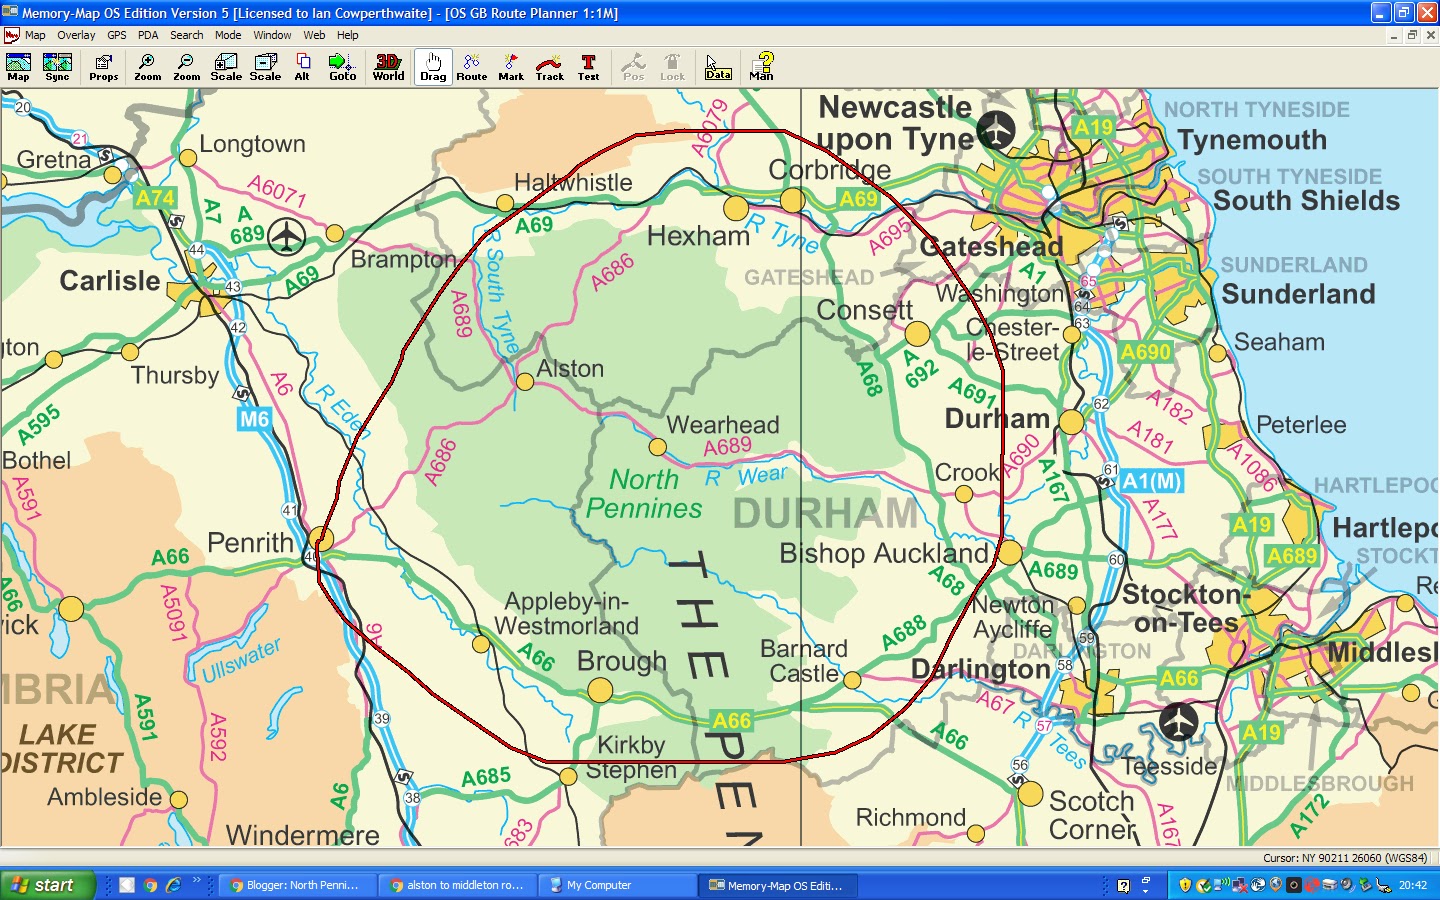Open map Properties with the Props icon
This screenshot has height=900, width=1440.
[103, 66]
